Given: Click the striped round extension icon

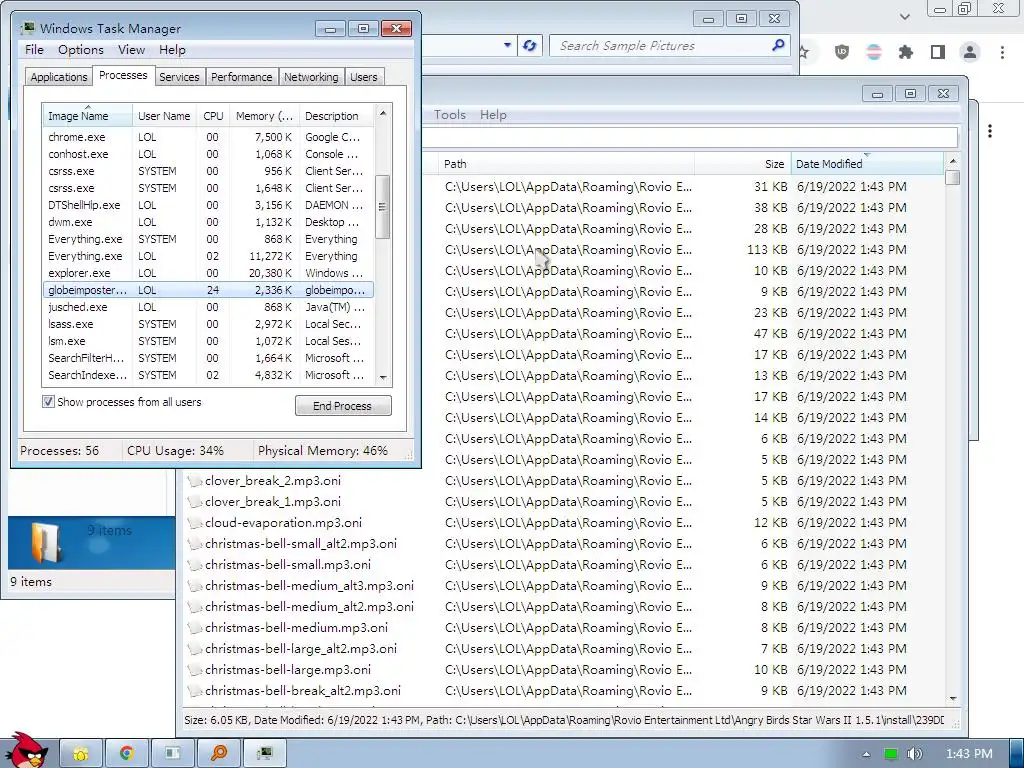Looking at the screenshot, I should [874, 52].
